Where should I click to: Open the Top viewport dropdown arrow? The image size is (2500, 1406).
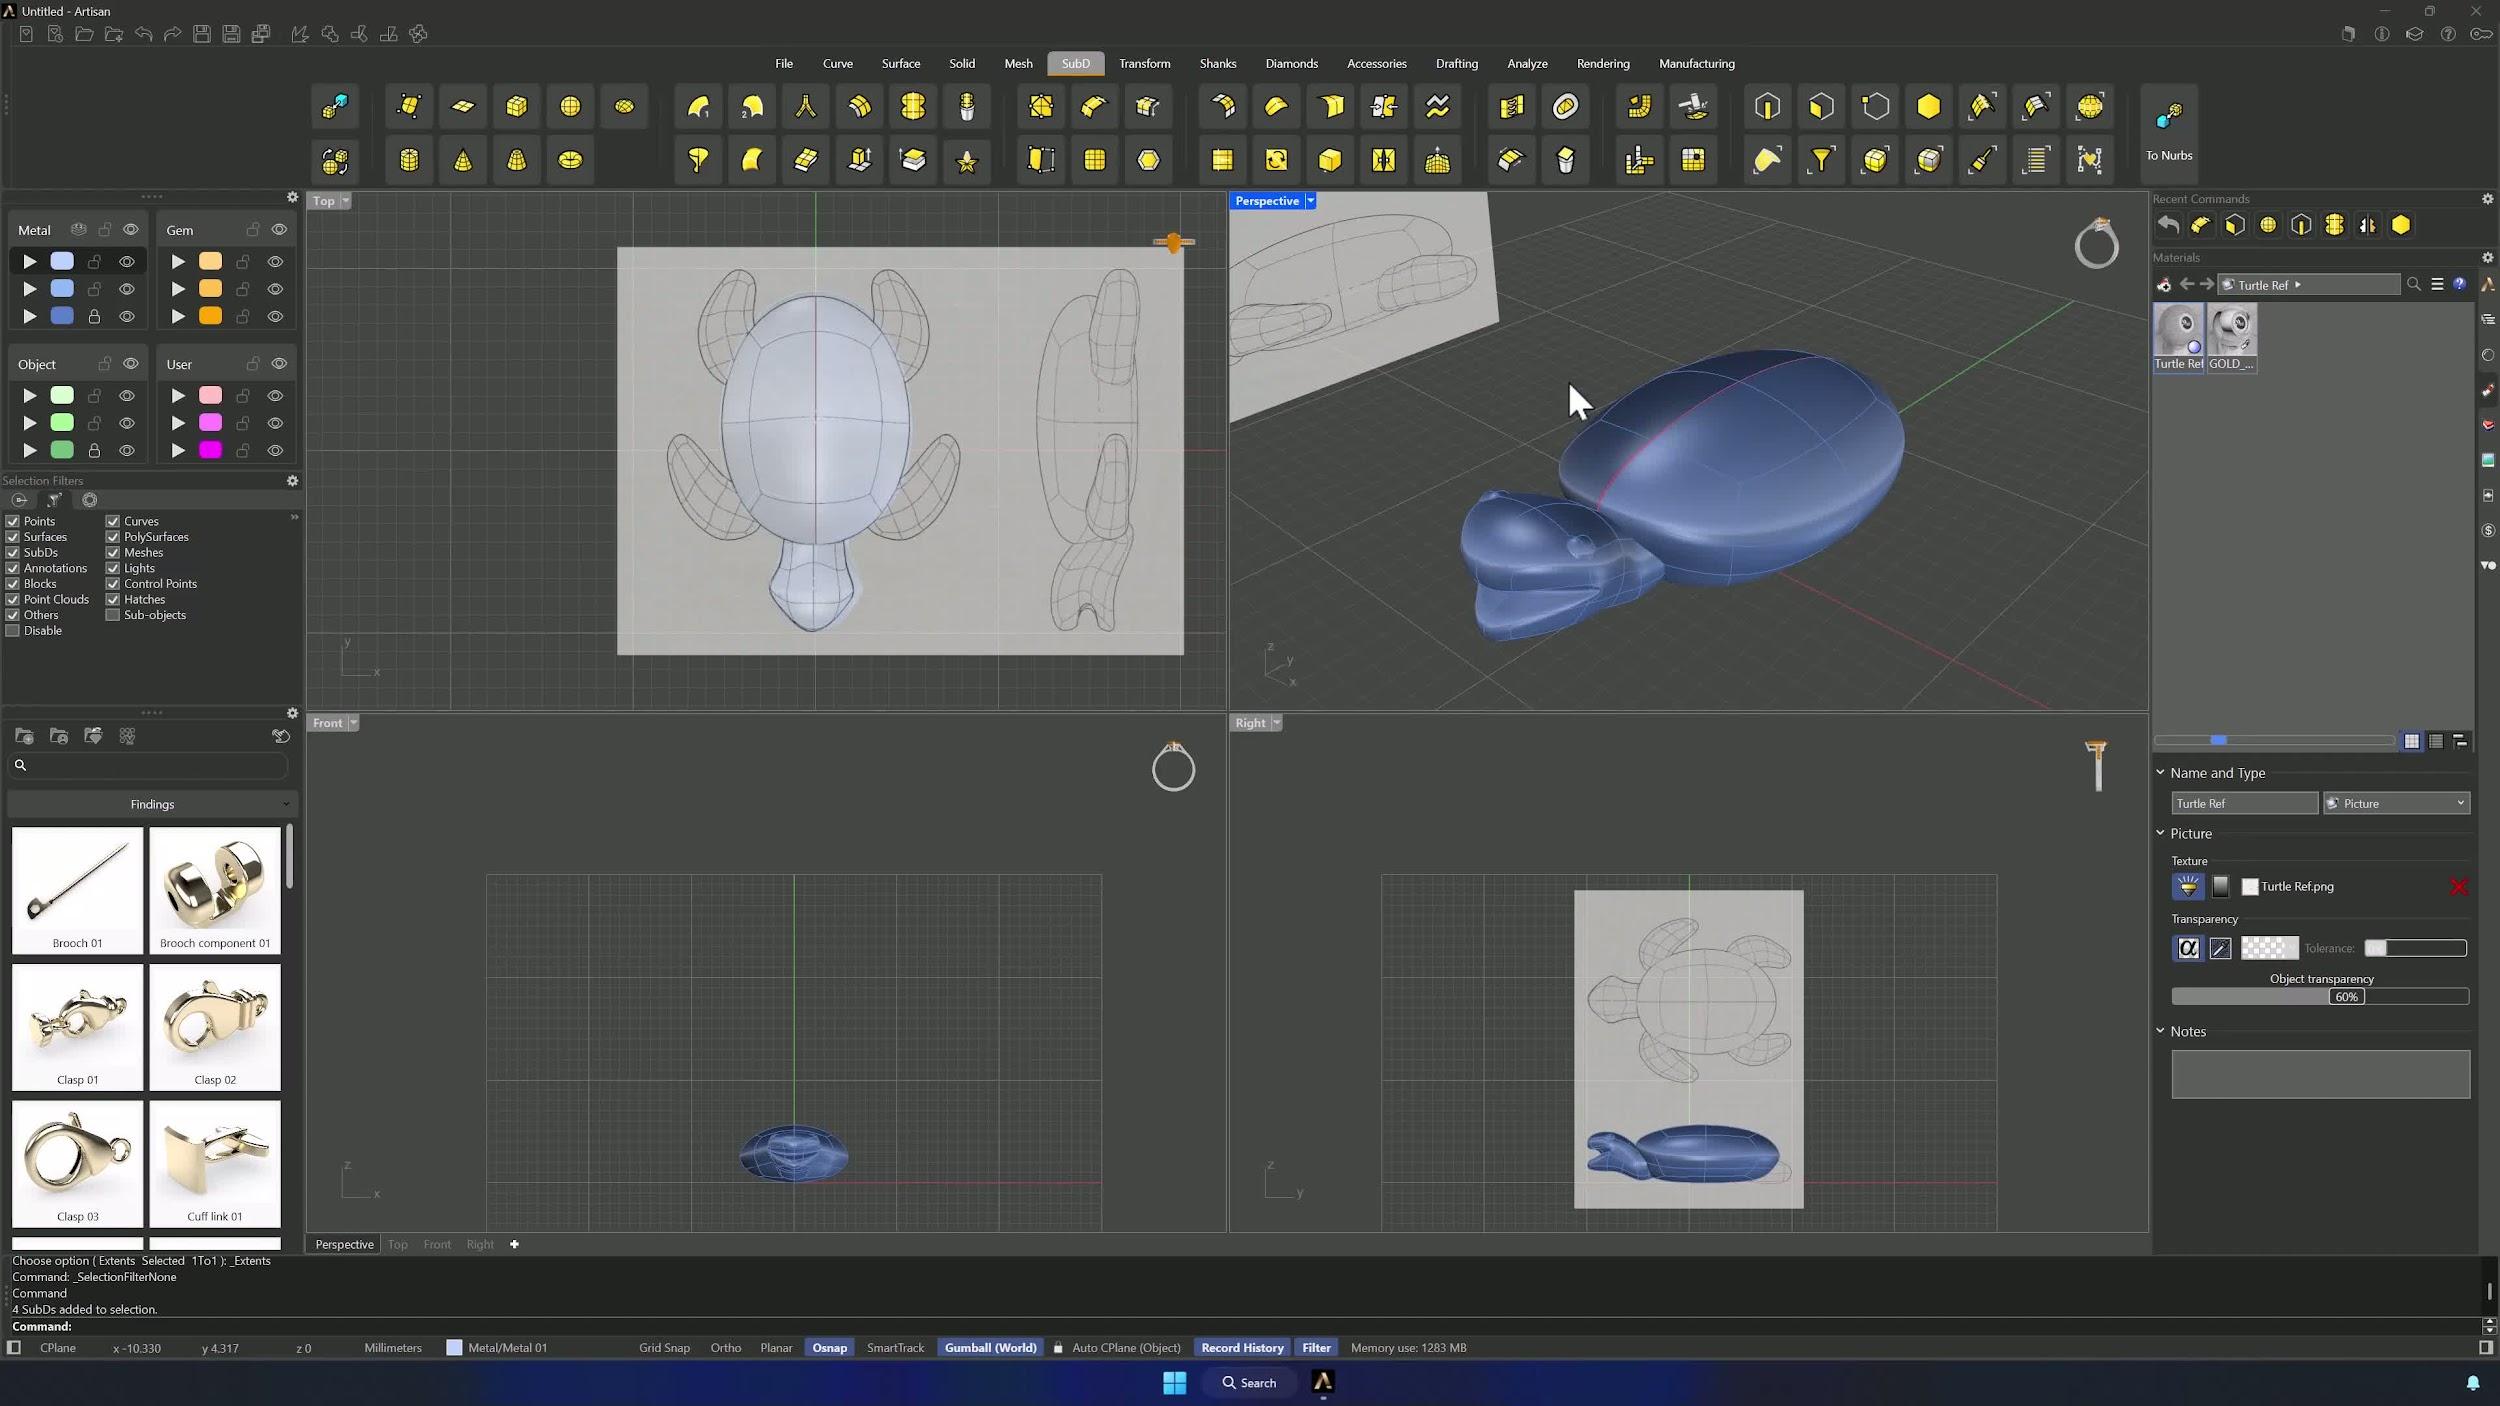click(346, 201)
